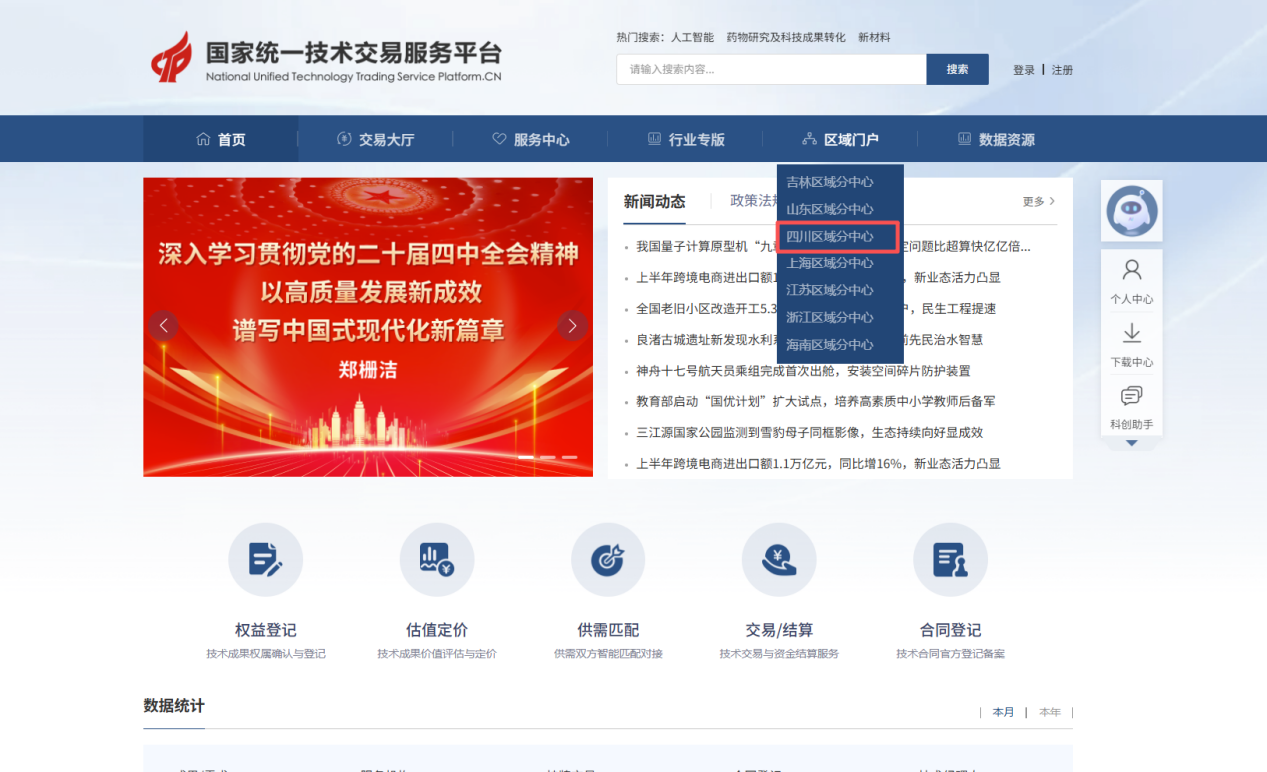
Task: Open the 交易/结算 transaction icon
Action: (x=779, y=559)
